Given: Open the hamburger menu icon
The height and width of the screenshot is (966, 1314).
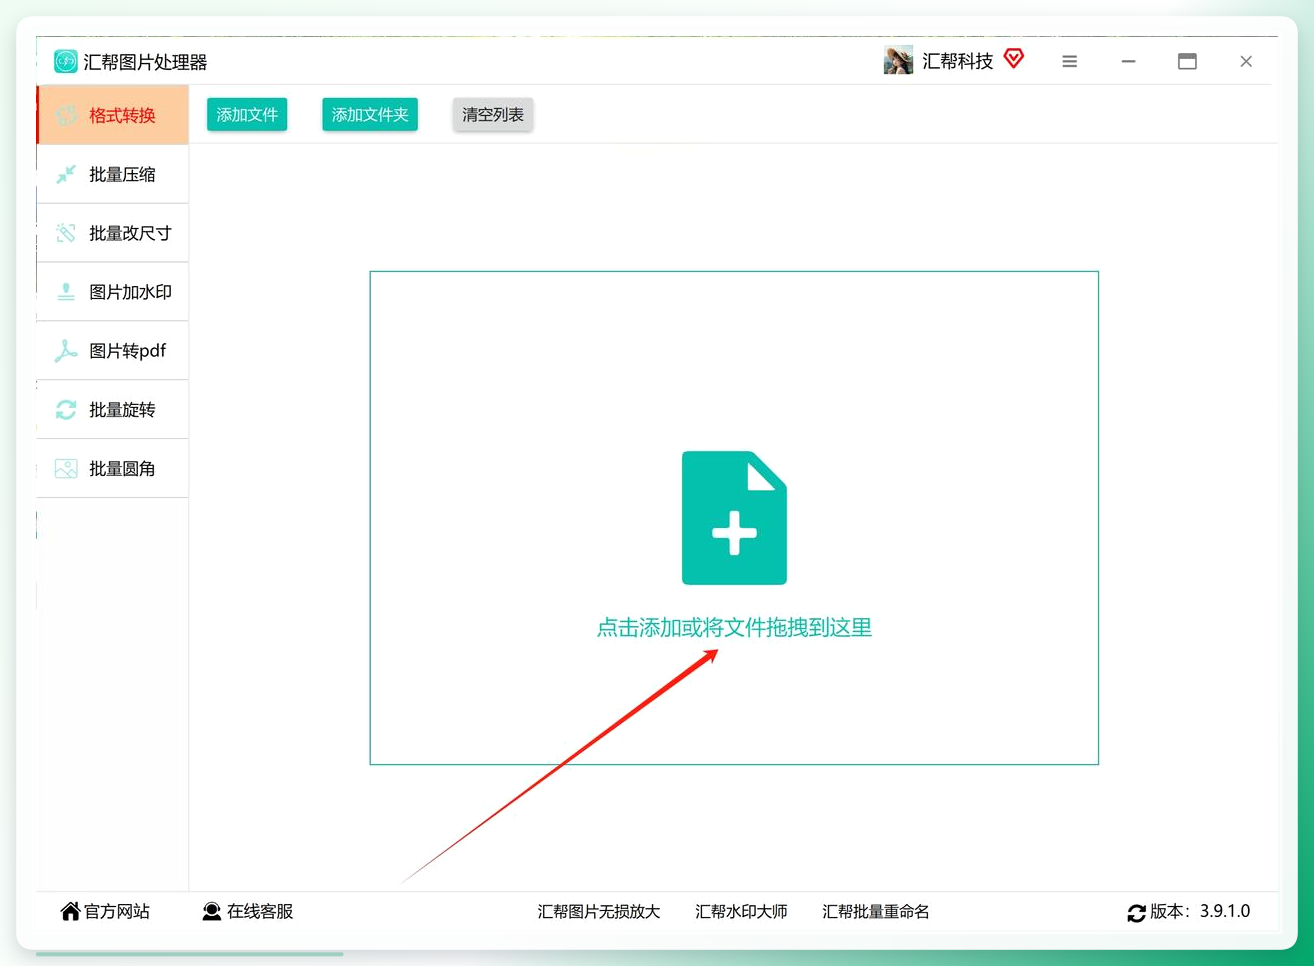Looking at the screenshot, I should (x=1069, y=62).
